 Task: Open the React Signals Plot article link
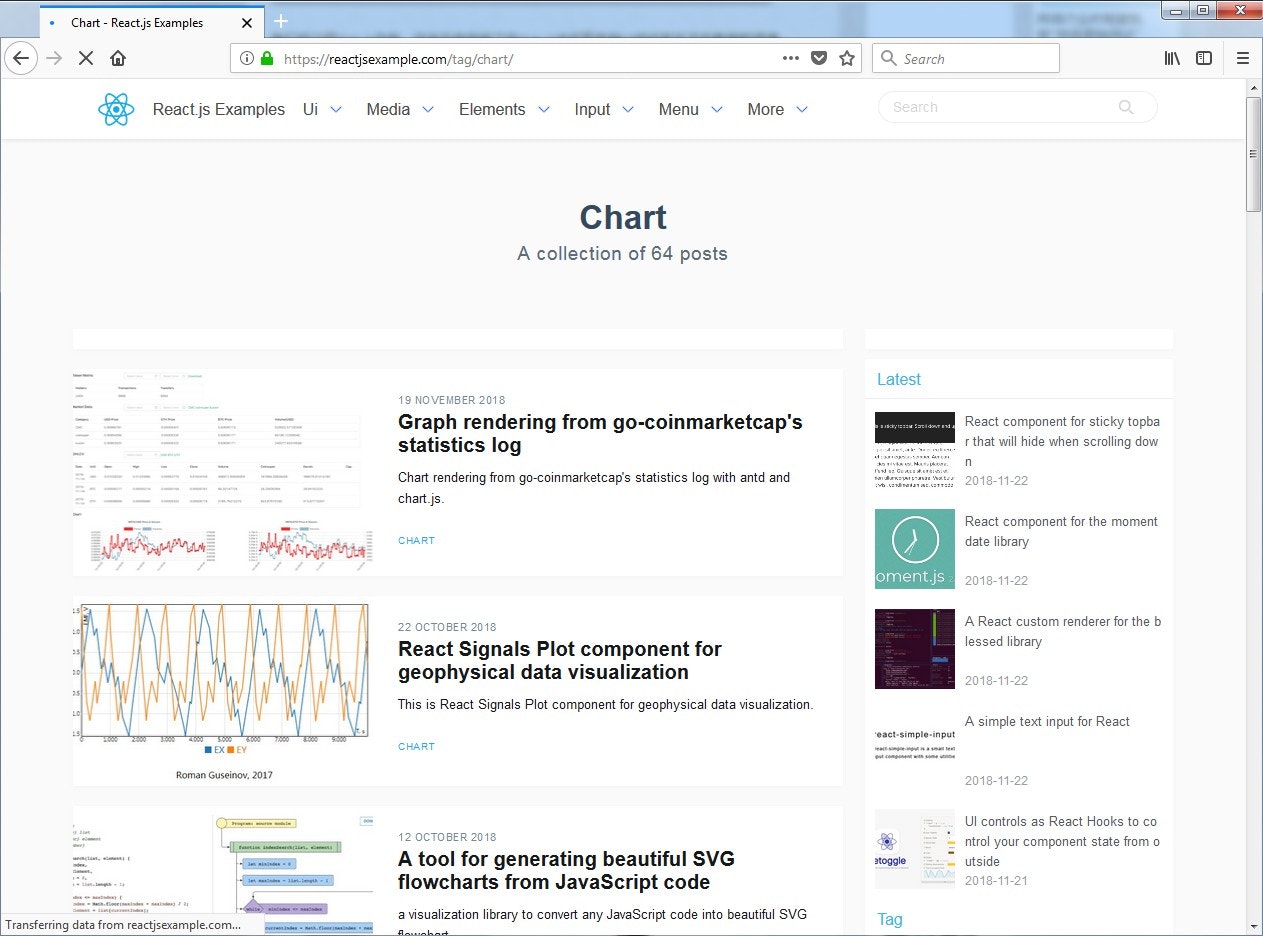(x=560, y=660)
